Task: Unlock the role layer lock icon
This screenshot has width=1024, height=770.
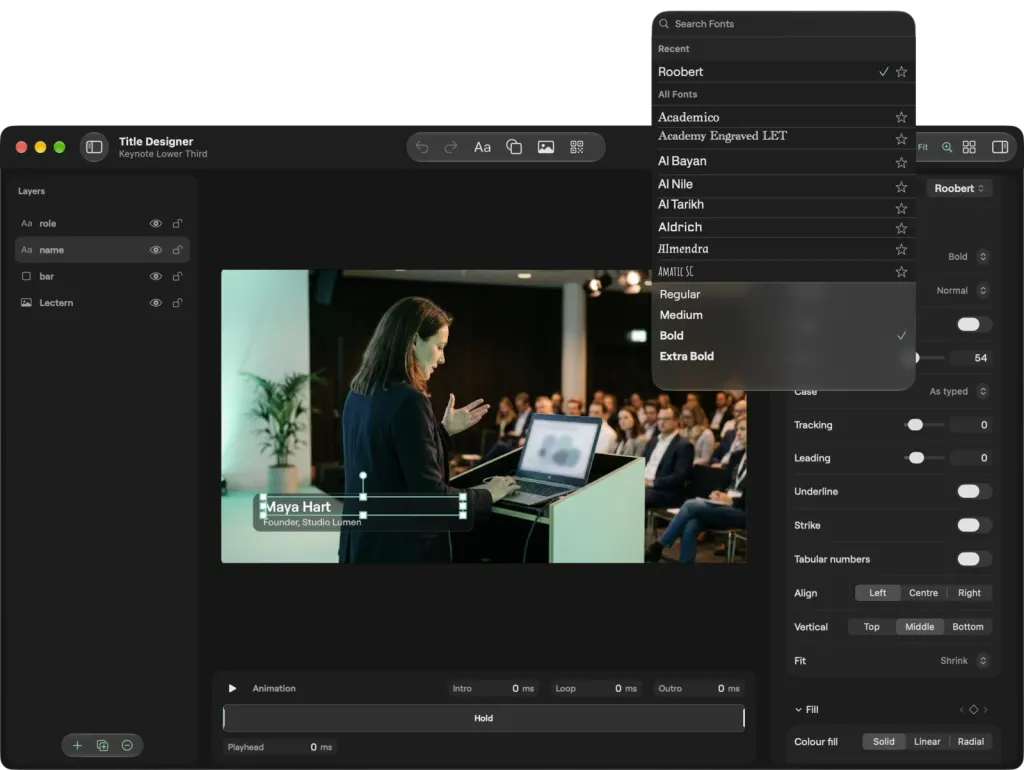Action: pyautogui.click(x=177, y=223)
